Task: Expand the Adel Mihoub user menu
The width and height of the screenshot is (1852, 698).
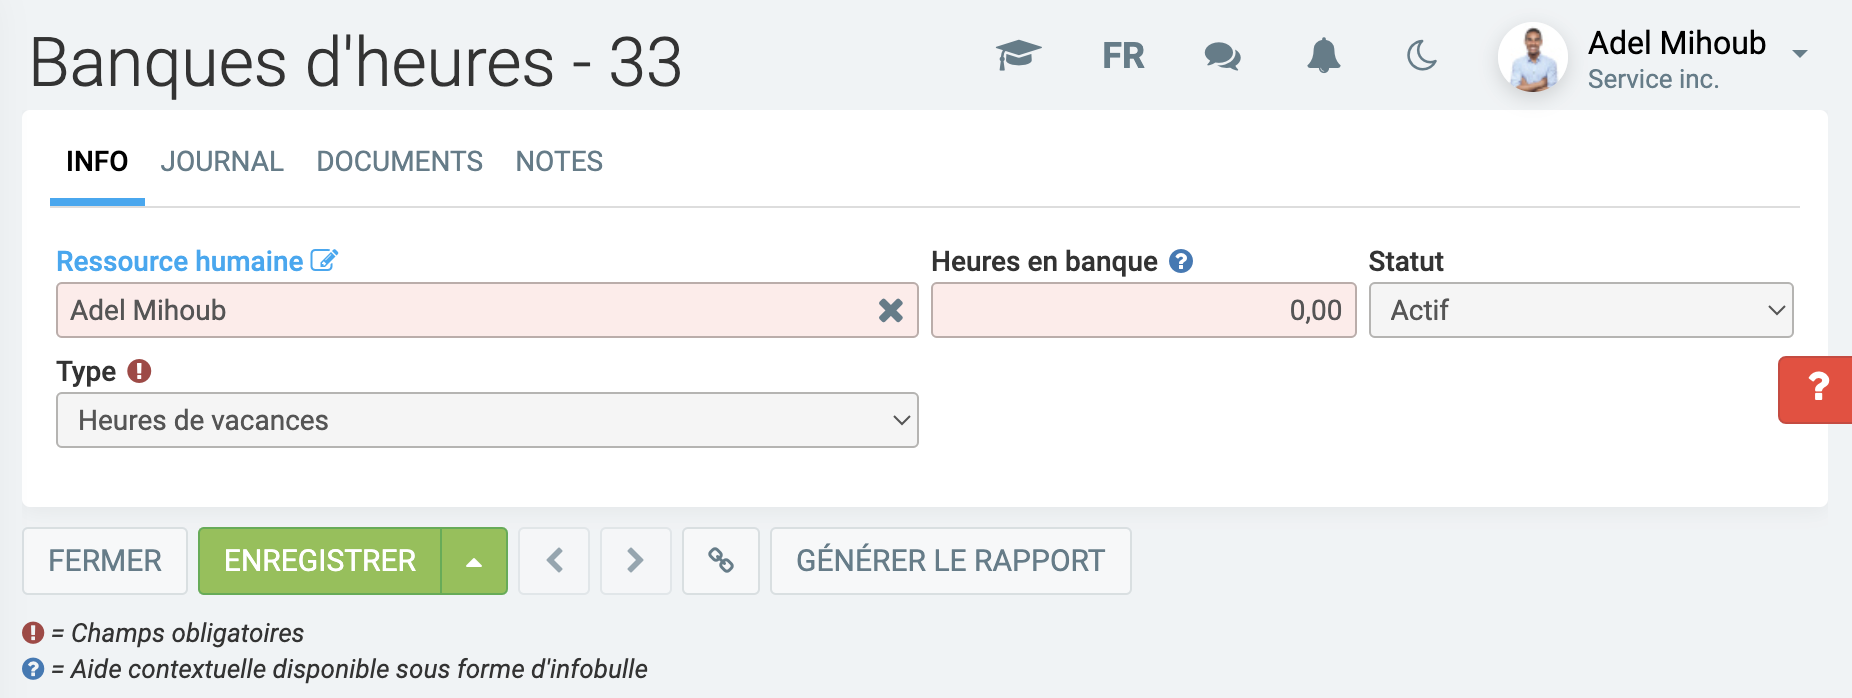Action: 1799,54
